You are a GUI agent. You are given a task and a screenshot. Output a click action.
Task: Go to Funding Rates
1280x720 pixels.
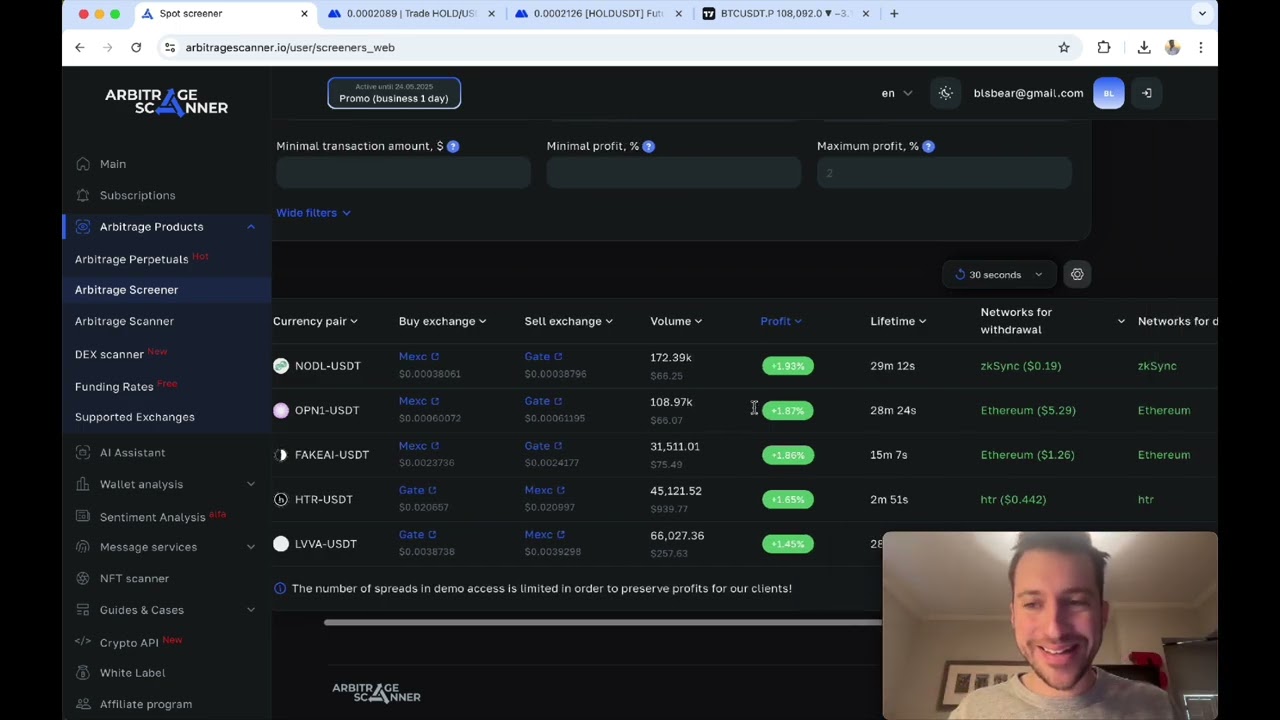pyautogui.click(x=114, y=386)
